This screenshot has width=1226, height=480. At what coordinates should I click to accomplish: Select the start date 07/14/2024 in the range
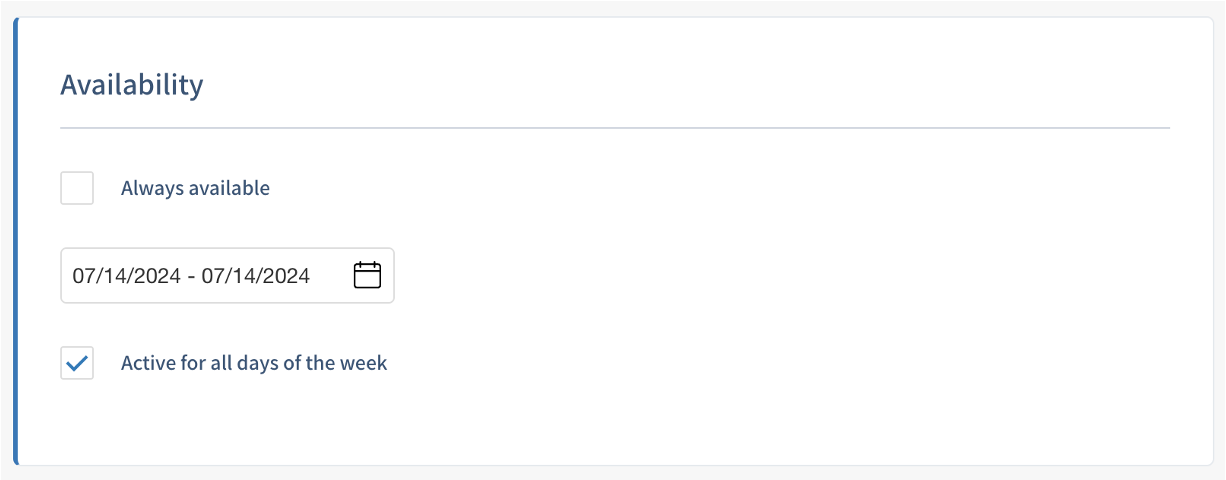126,275
